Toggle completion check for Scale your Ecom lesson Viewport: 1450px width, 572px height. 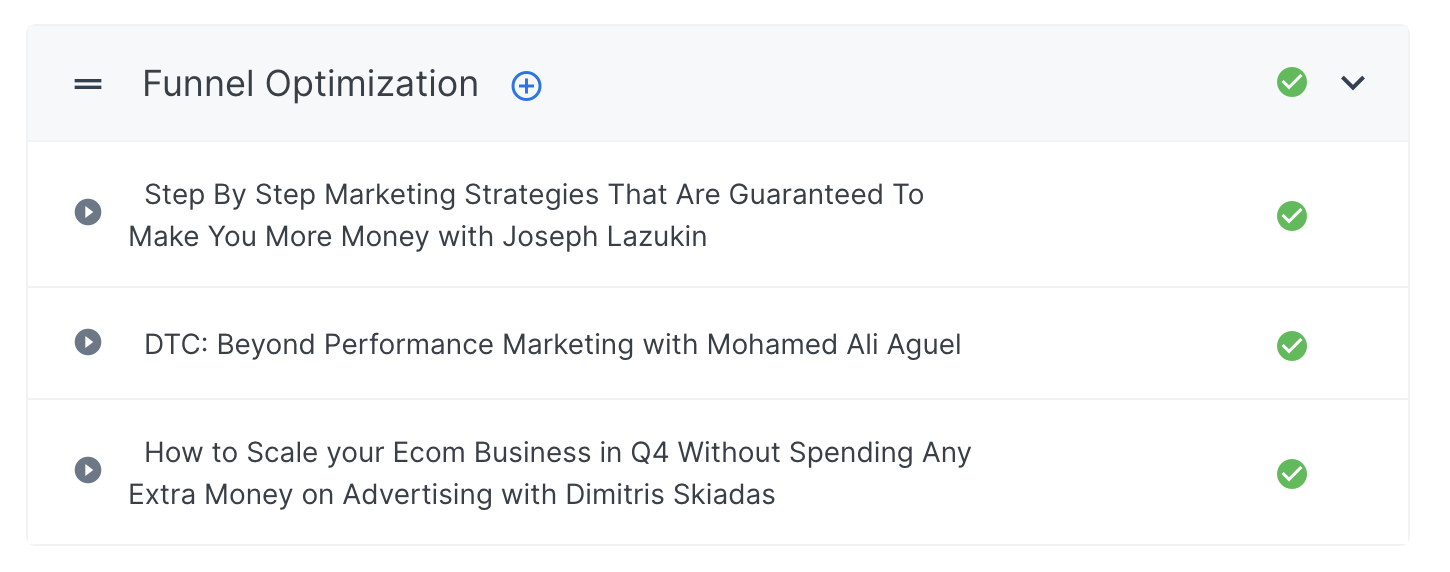click(x=1292, y=474)
